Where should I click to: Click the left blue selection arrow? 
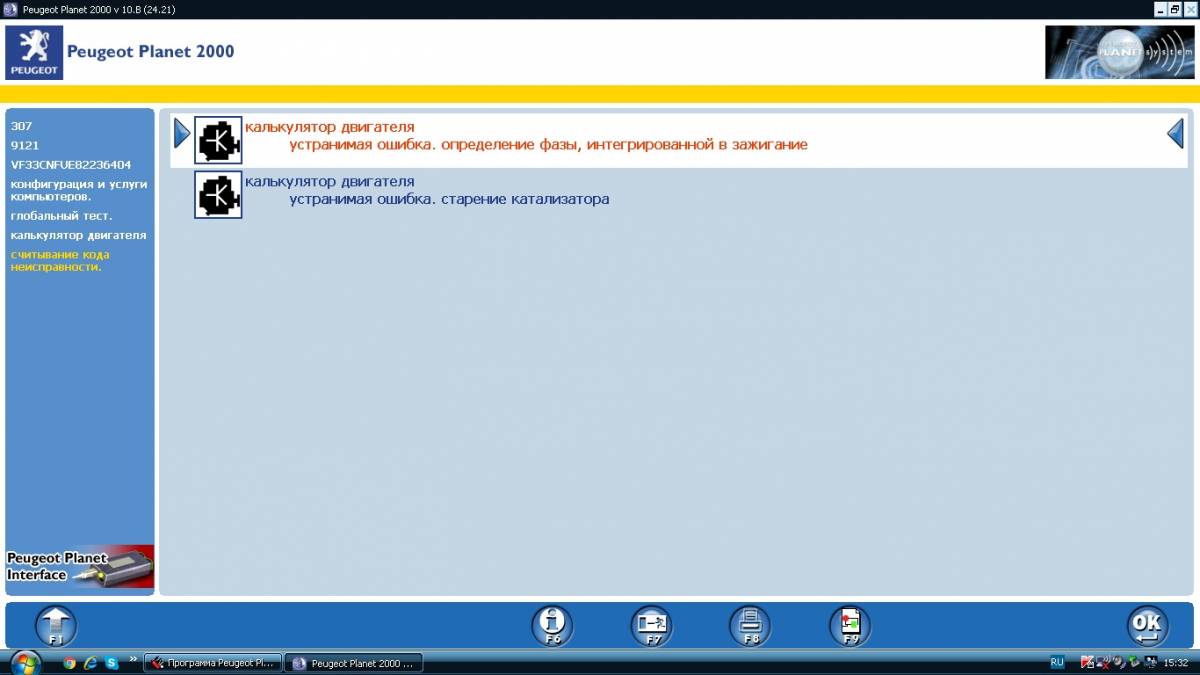point(181,133)
